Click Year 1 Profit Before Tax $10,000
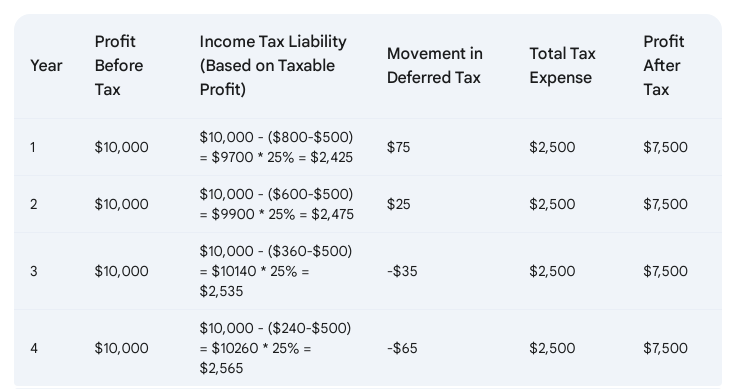 tap(121, 147)
